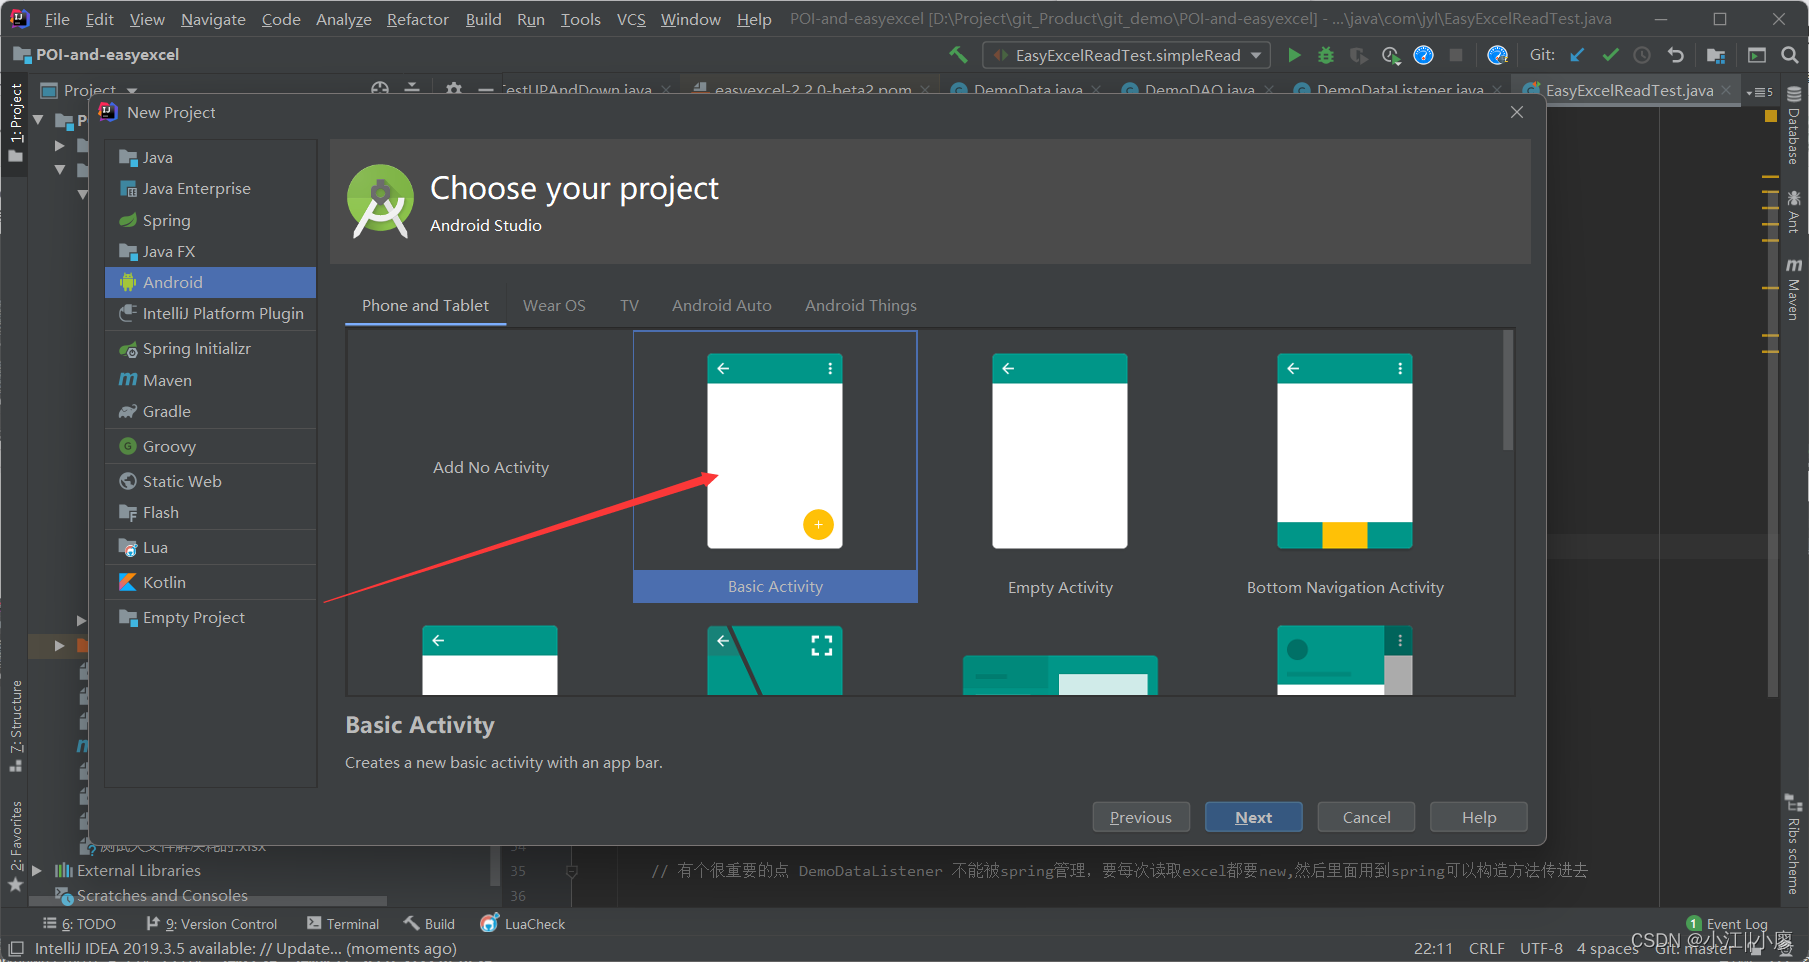
Task: Click the Search Everywhere magnifier icon
Action: (x=1790, y=55)
